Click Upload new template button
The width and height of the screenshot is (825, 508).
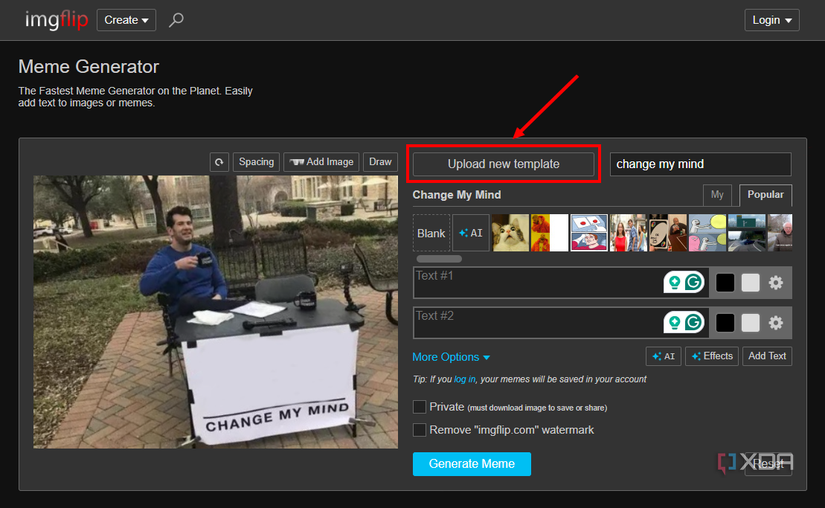tap(504, 164)
